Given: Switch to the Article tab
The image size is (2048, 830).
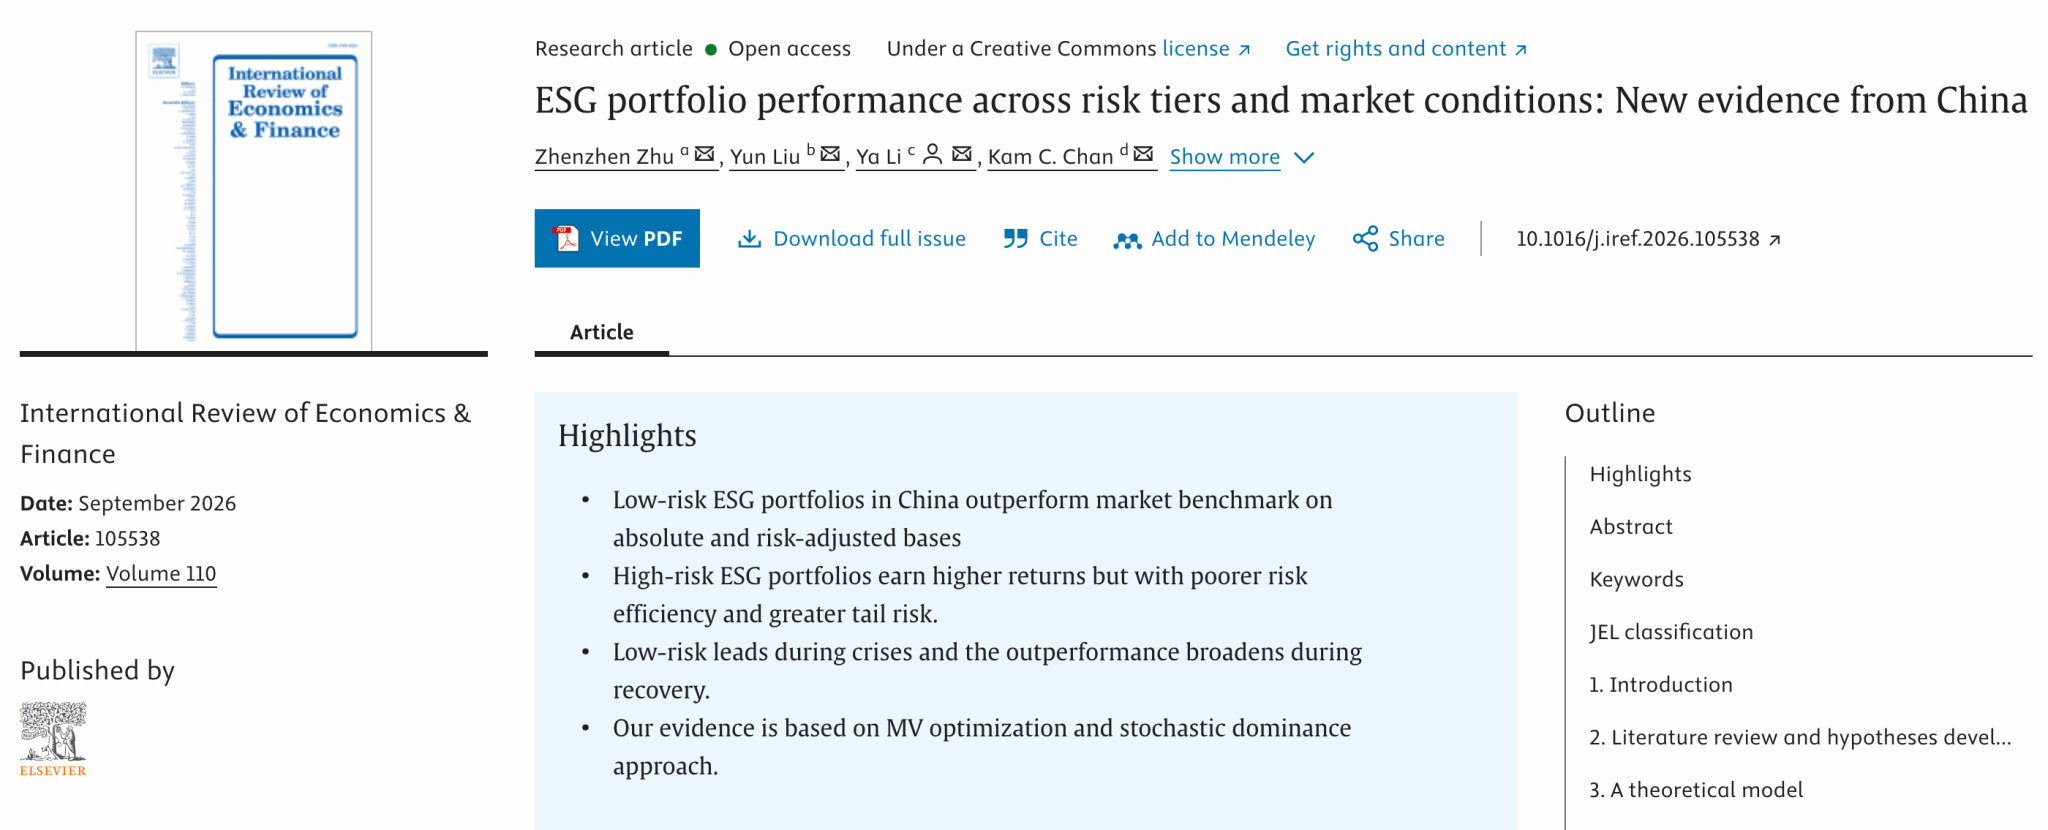Looking at the screenshot, I should pyautogui.click(x=602, y=332).
